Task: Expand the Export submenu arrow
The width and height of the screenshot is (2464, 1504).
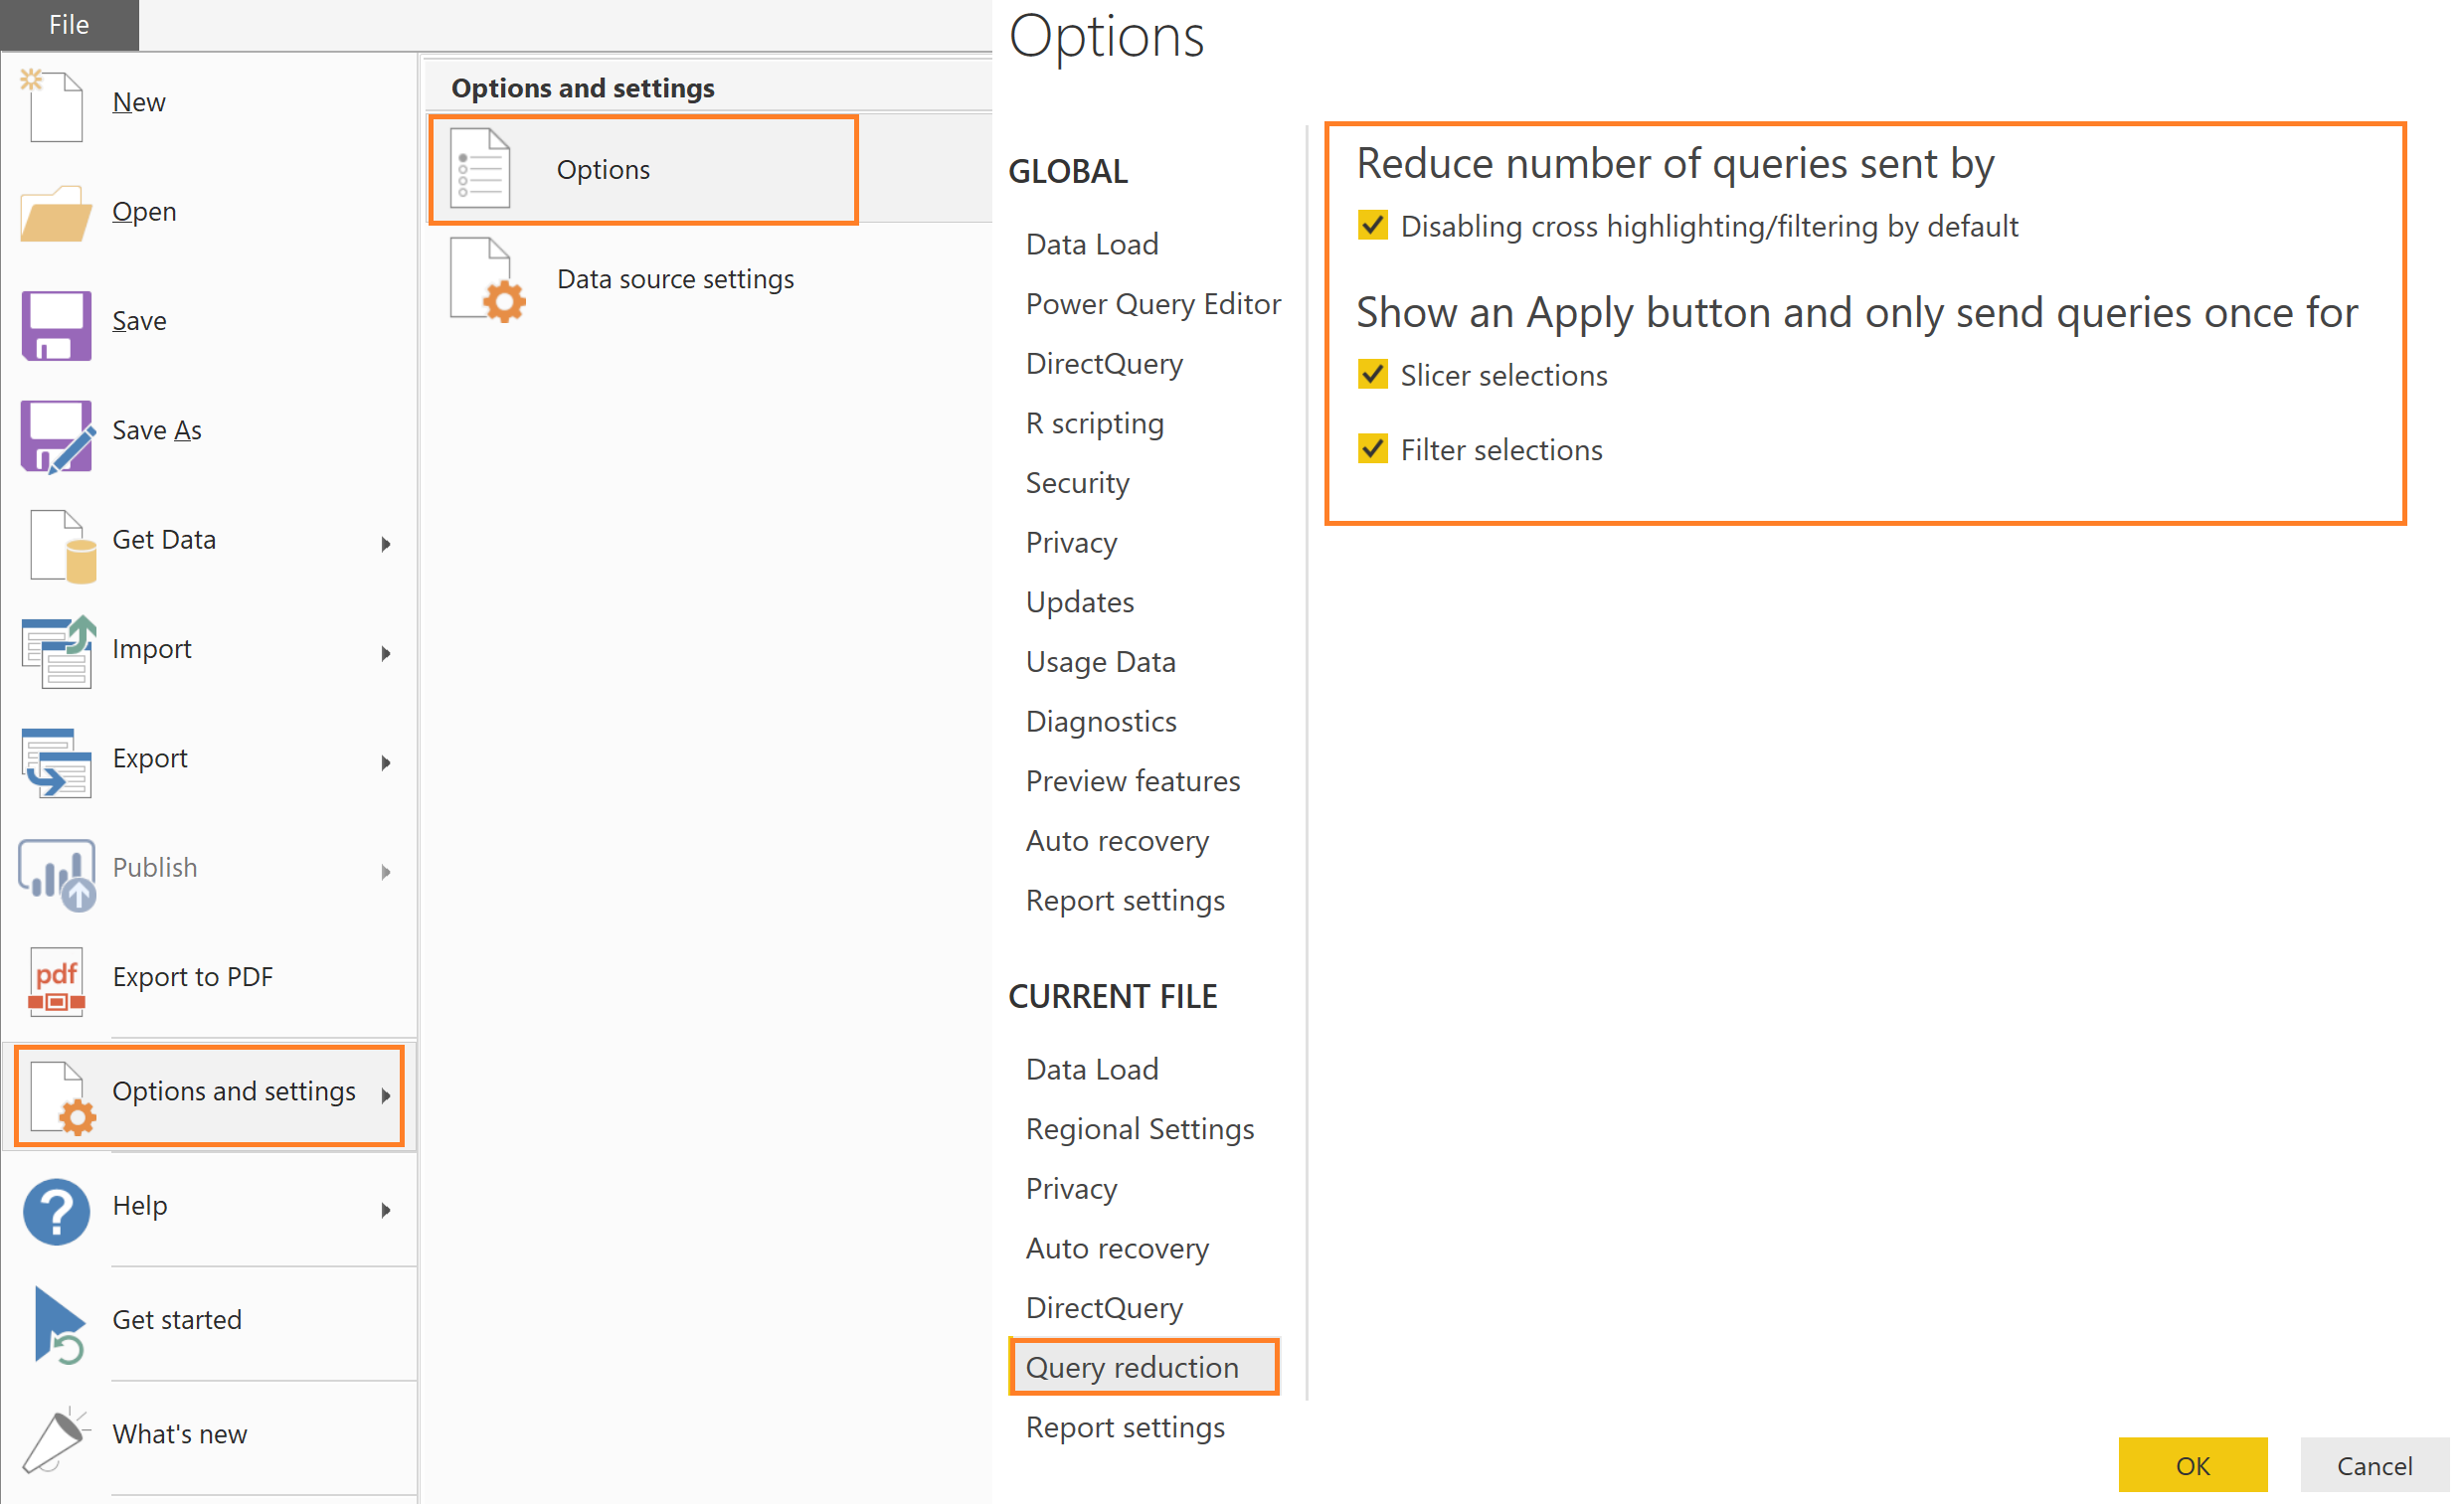Action: 386,762
